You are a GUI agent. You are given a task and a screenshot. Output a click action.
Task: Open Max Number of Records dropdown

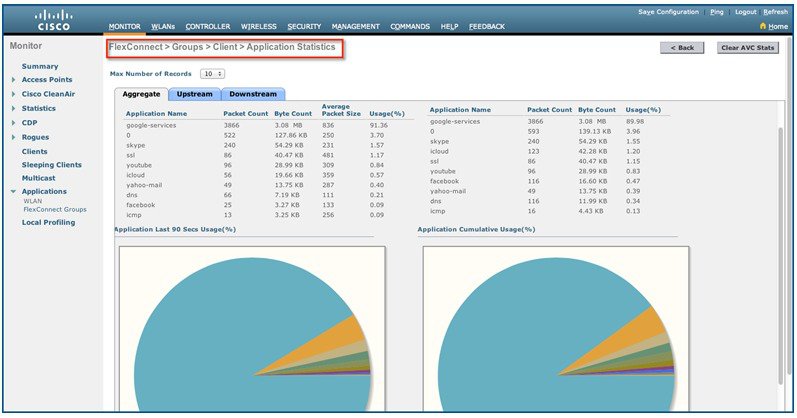(x=212, y=74)
